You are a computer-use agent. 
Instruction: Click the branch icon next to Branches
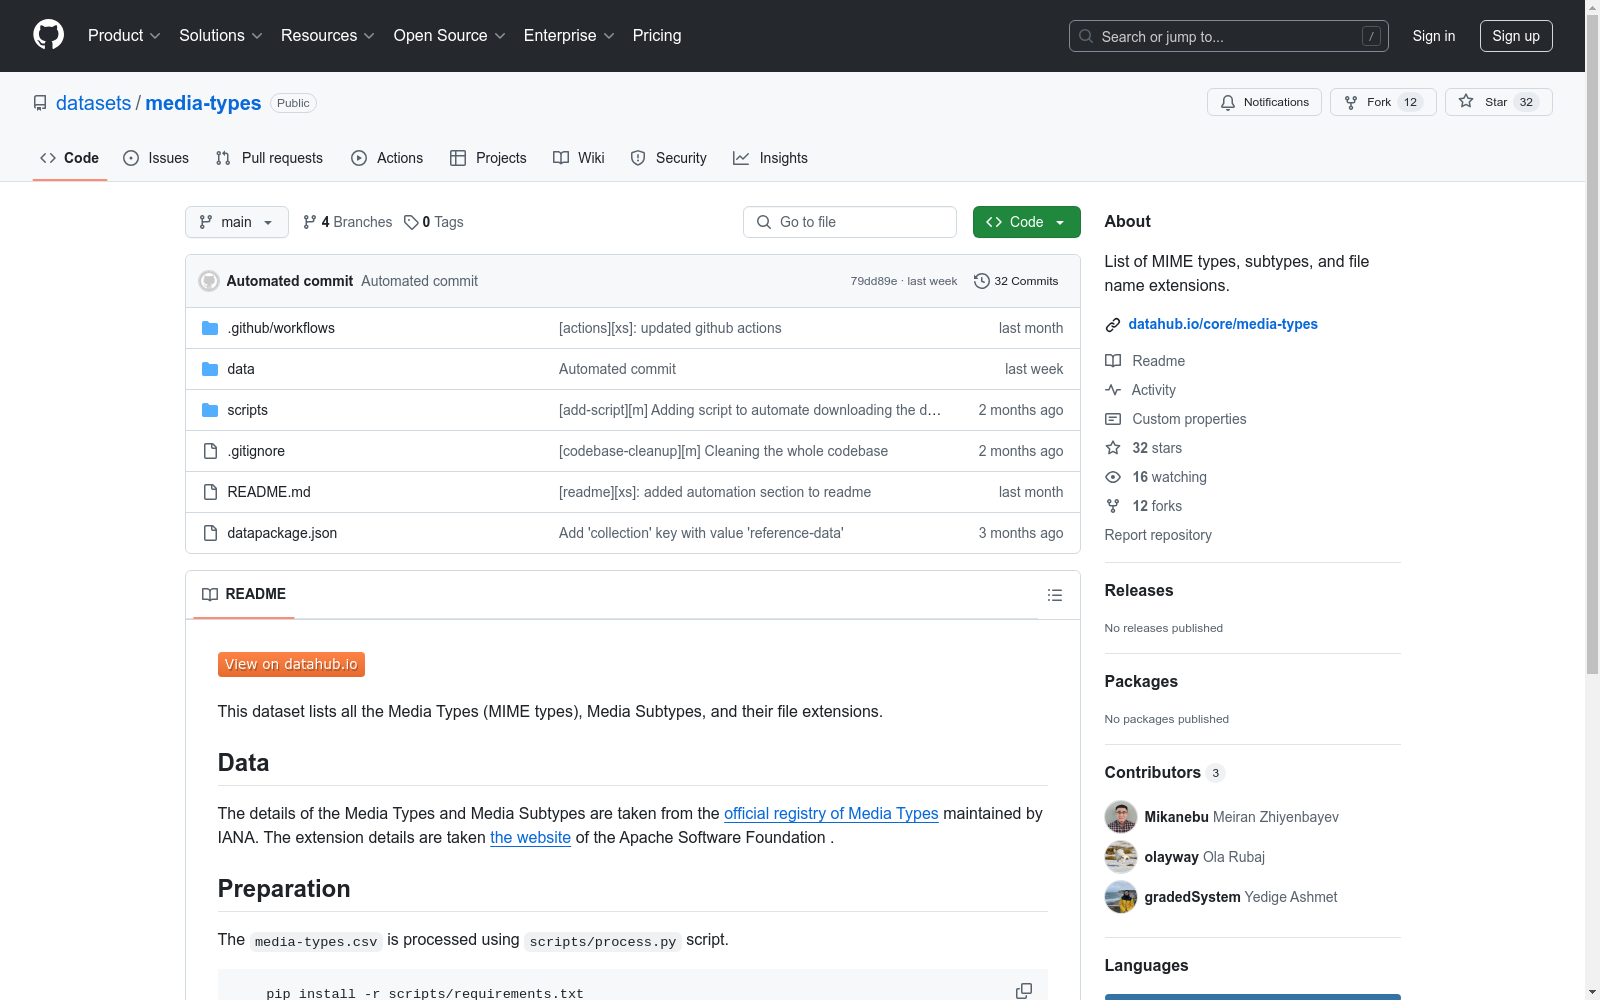[x=310, y=222]
